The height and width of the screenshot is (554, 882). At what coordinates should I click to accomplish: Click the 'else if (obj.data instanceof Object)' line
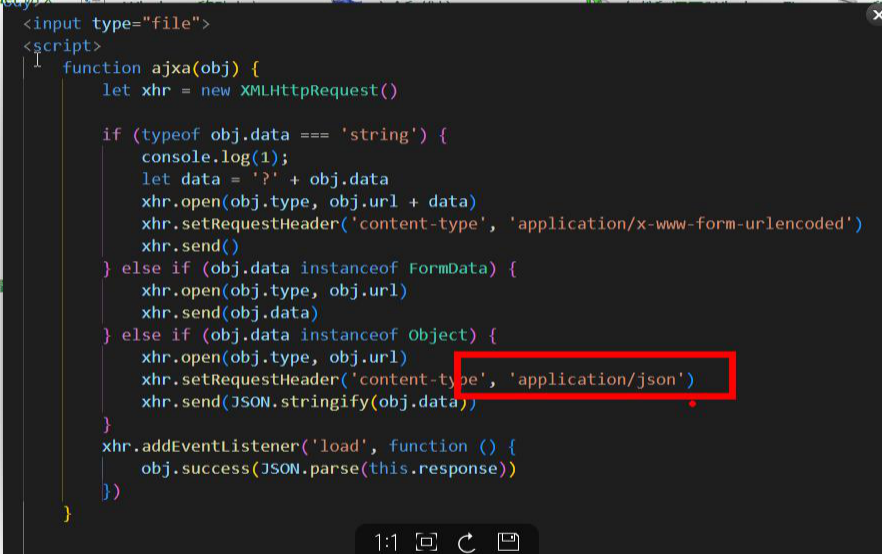(x=299, y=335)
